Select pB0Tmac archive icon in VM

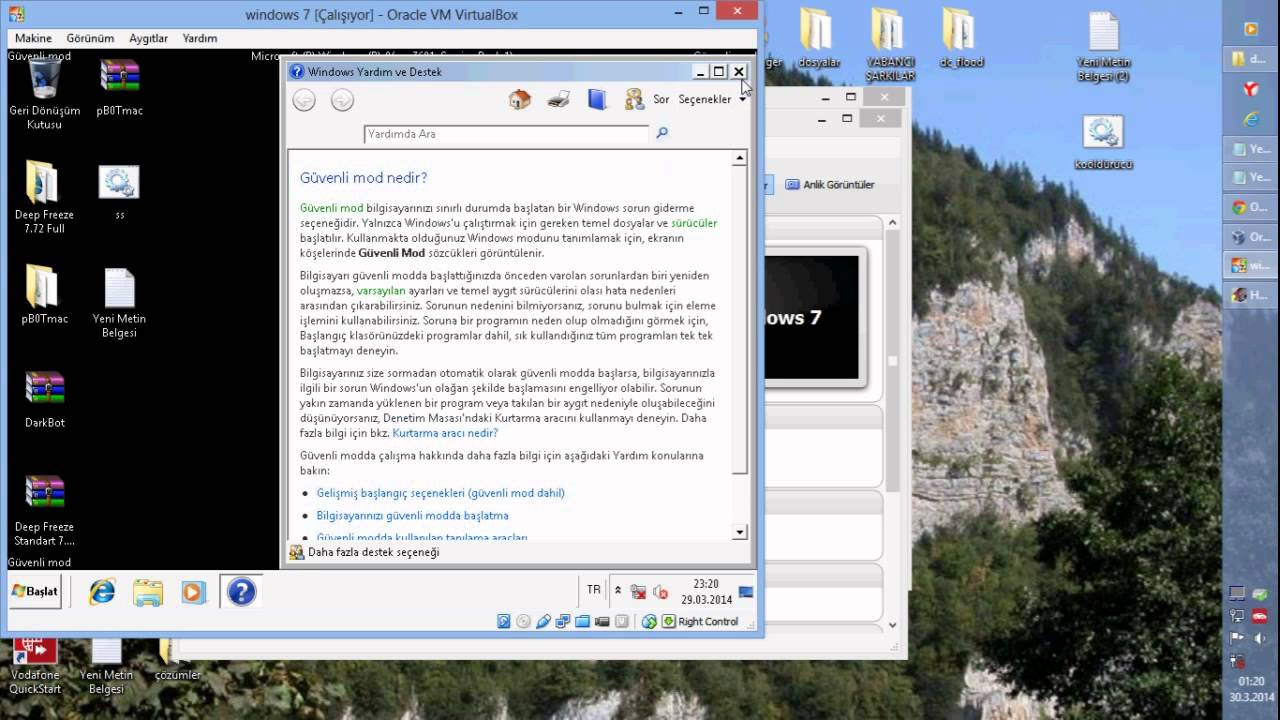click(120, 88)
